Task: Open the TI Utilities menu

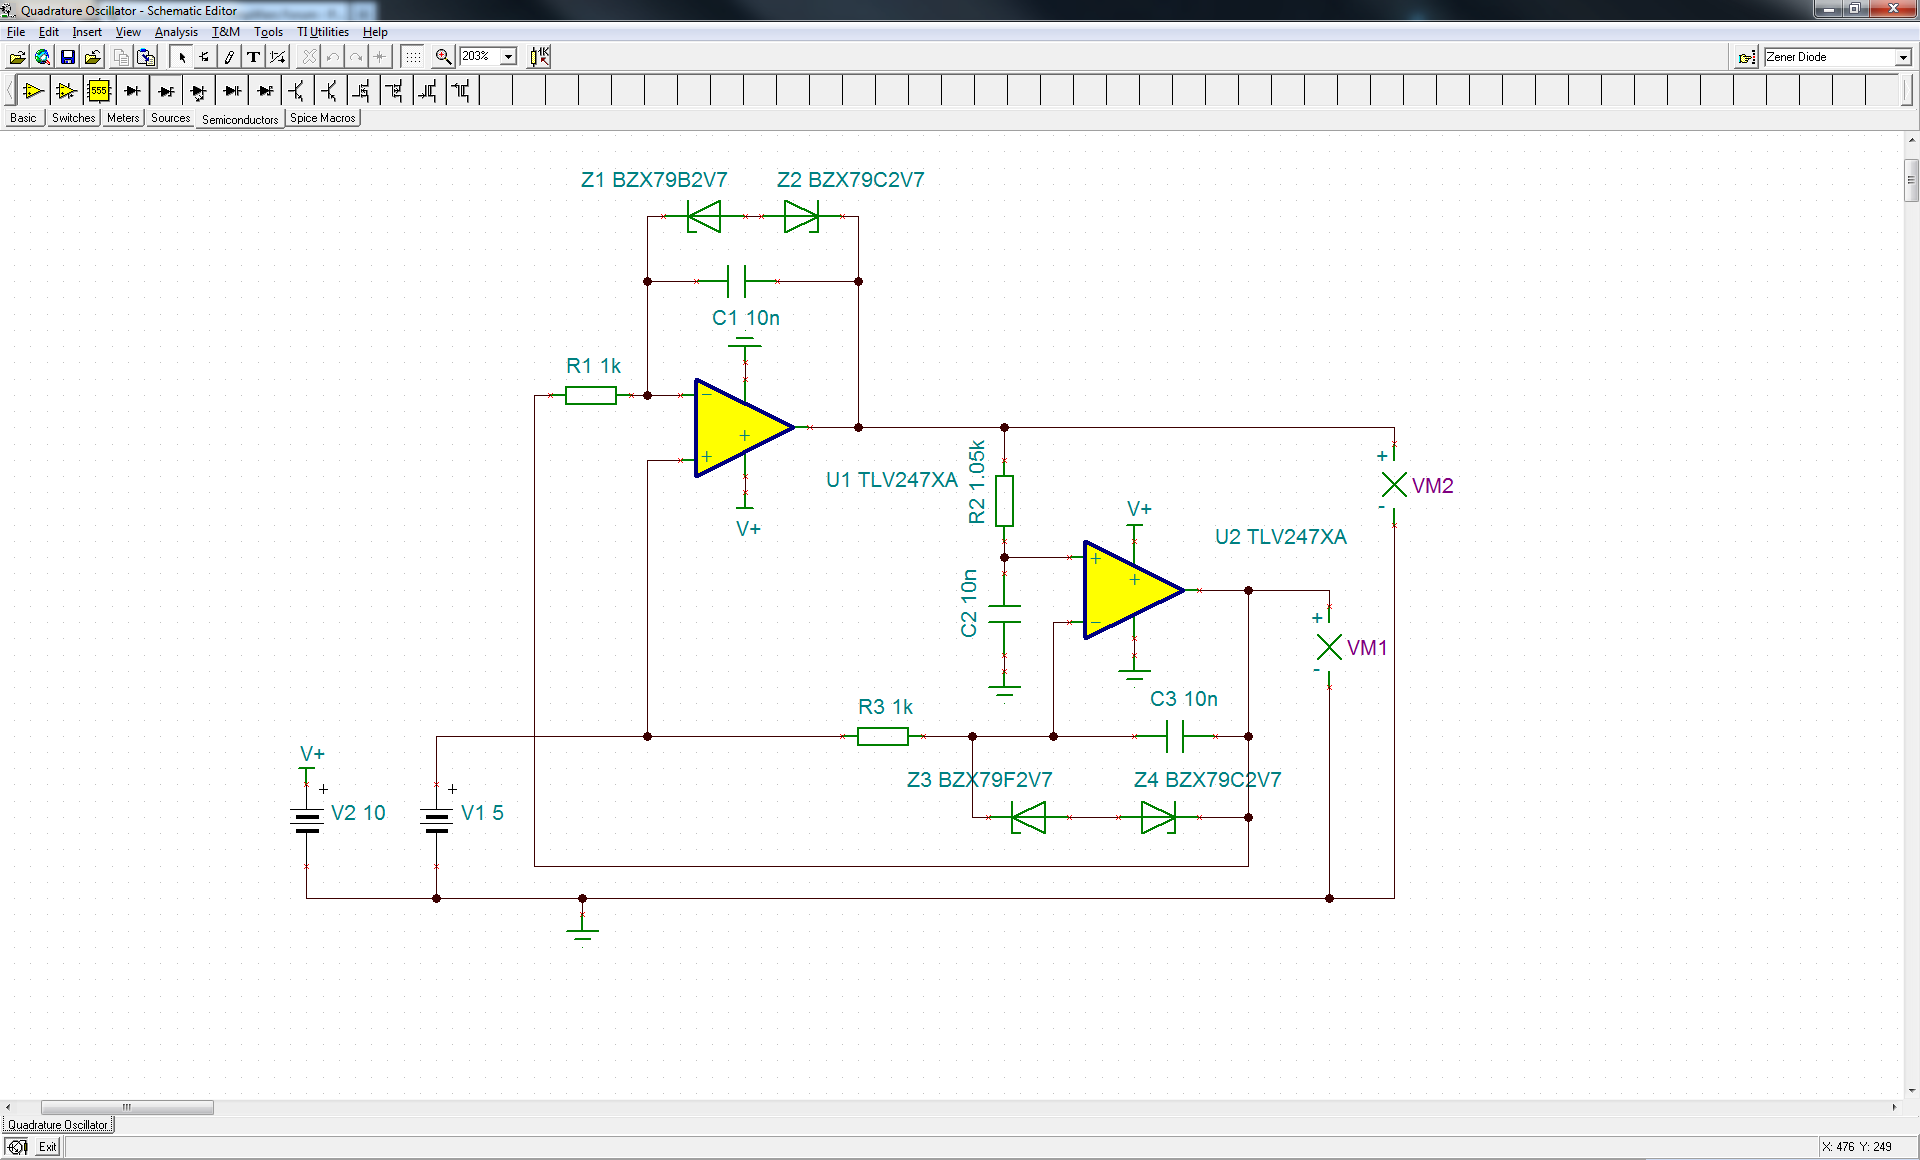Action: tap(322, 32)
